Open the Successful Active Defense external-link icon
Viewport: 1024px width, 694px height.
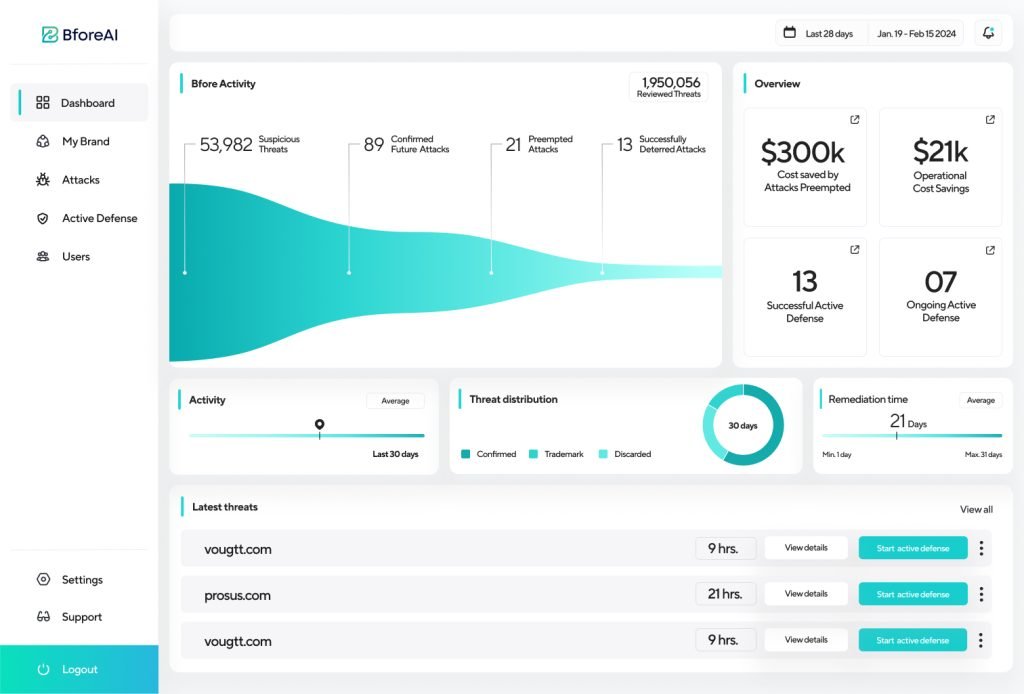[x=854, y=250]
